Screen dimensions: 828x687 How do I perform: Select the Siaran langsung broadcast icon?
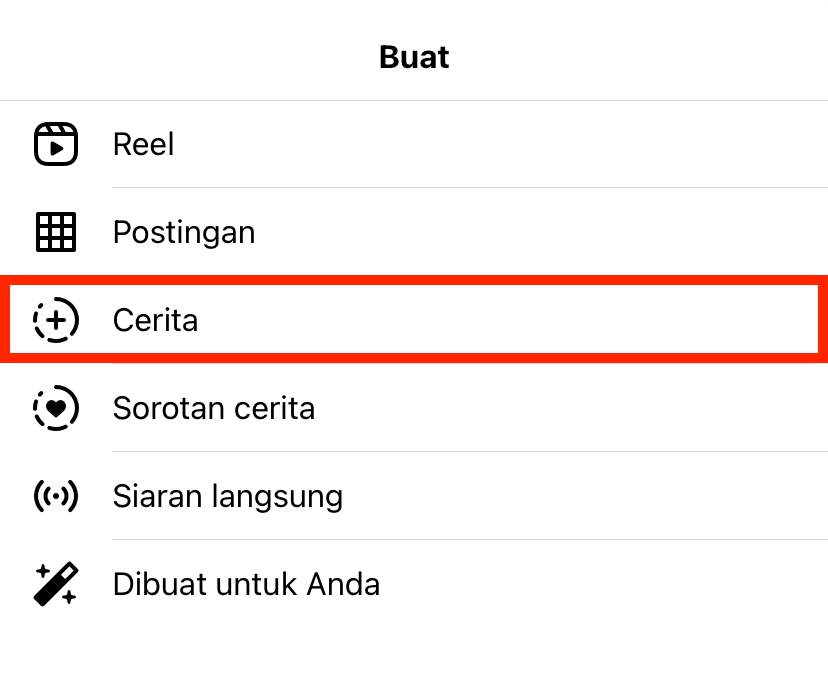click(56, 496)
